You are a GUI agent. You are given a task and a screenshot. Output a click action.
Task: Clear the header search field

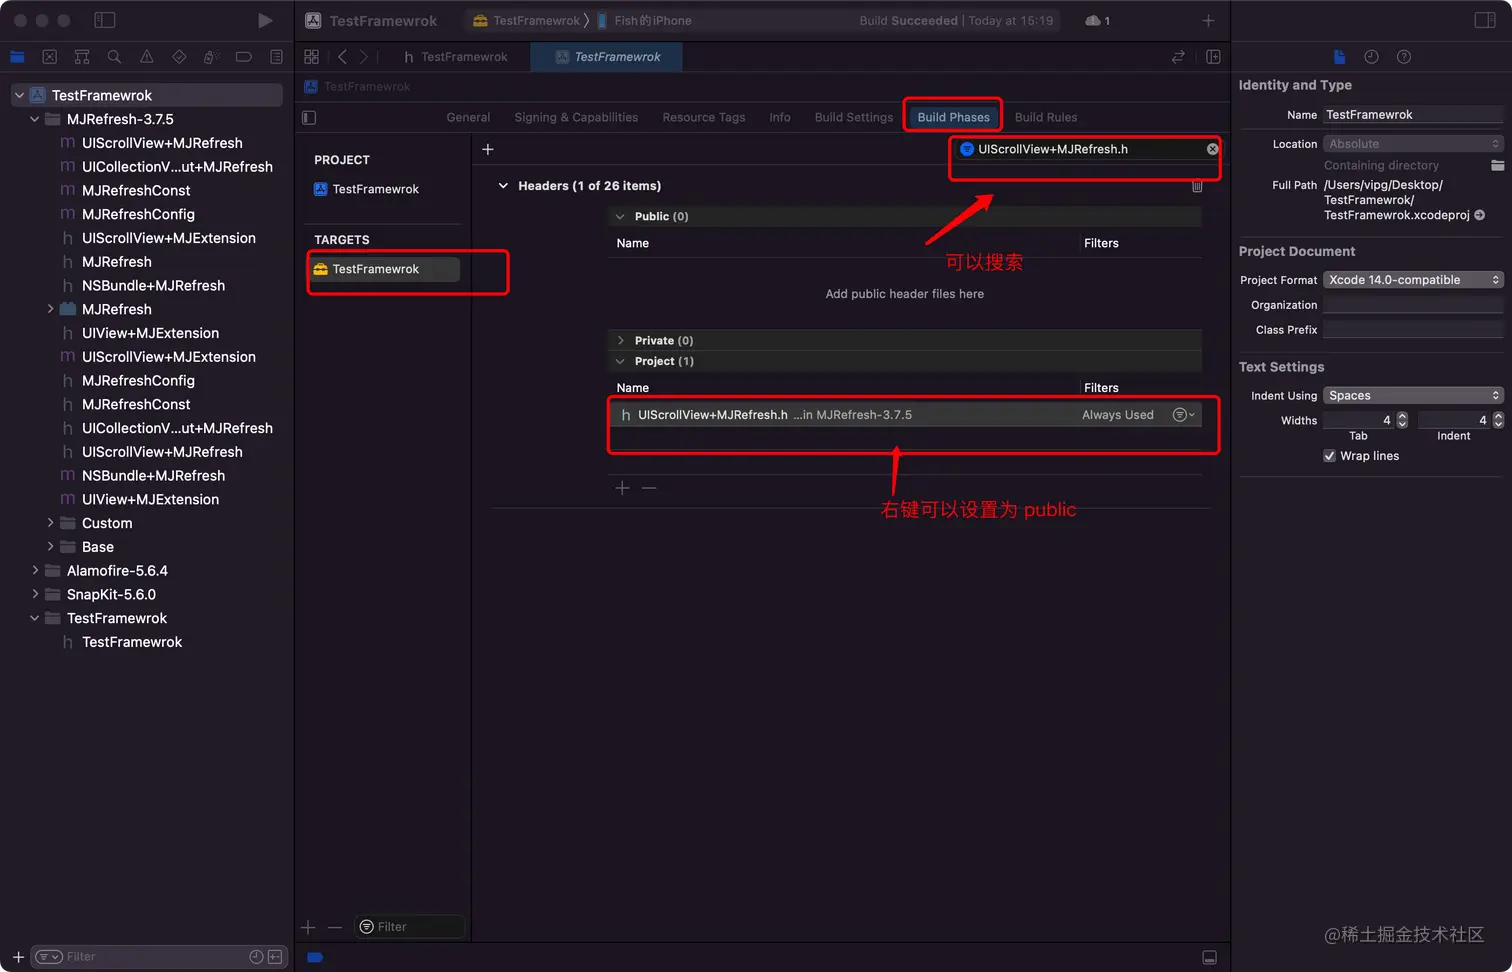click(1212, 149)
